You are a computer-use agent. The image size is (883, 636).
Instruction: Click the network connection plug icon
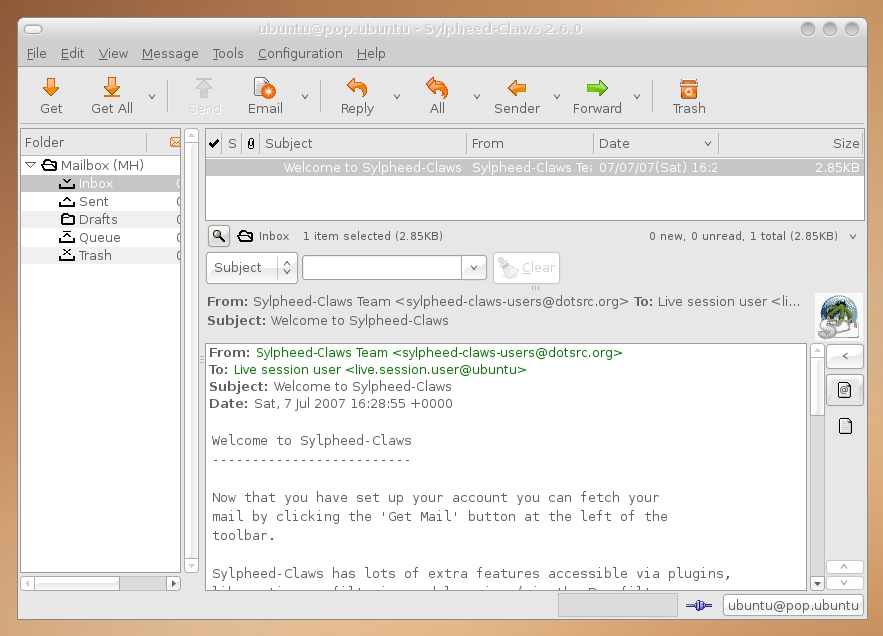699,606
